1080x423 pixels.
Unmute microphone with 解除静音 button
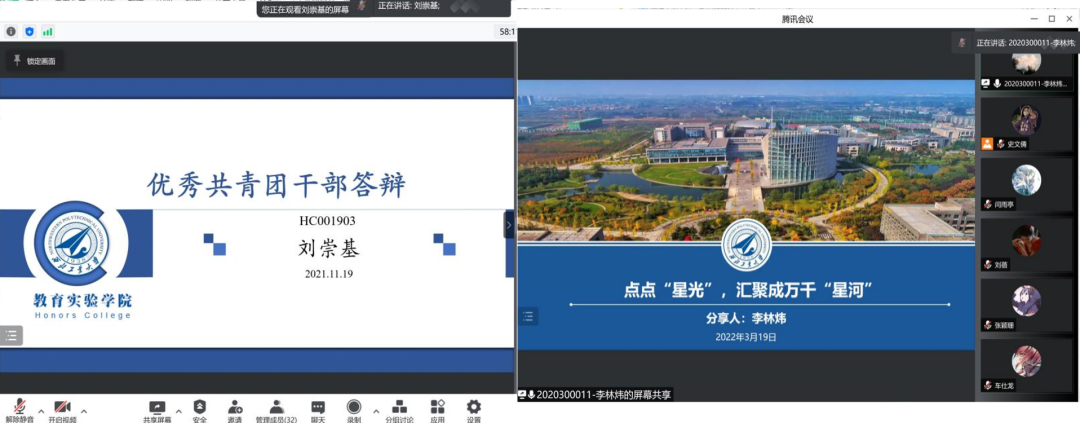pos(19,410)
